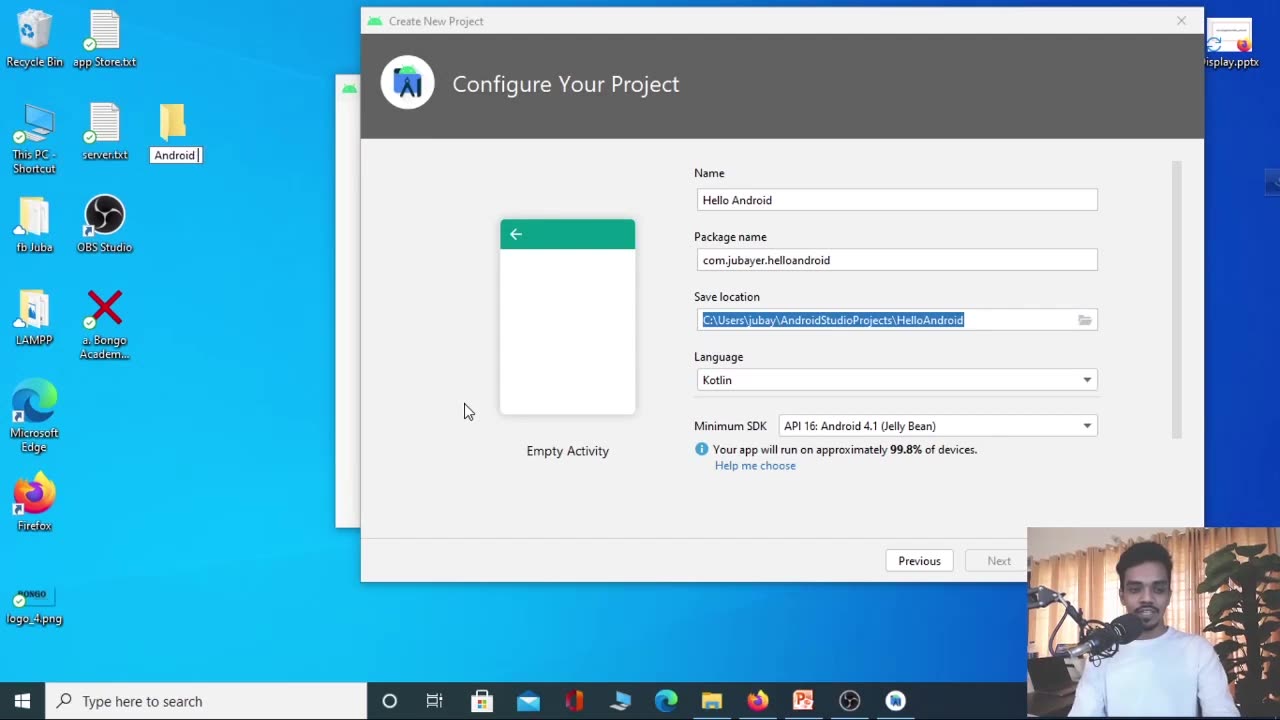Open the Mail app from the taskbar
Viewport: 1280px width, 720px height.
point(528,701)
